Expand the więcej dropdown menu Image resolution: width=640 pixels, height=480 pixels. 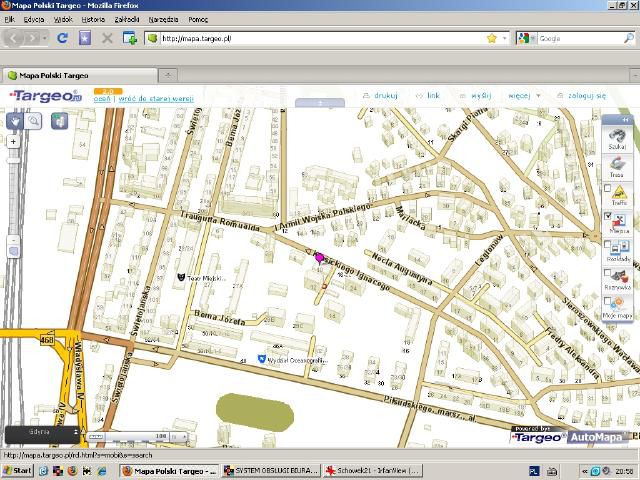pos(524,96)
